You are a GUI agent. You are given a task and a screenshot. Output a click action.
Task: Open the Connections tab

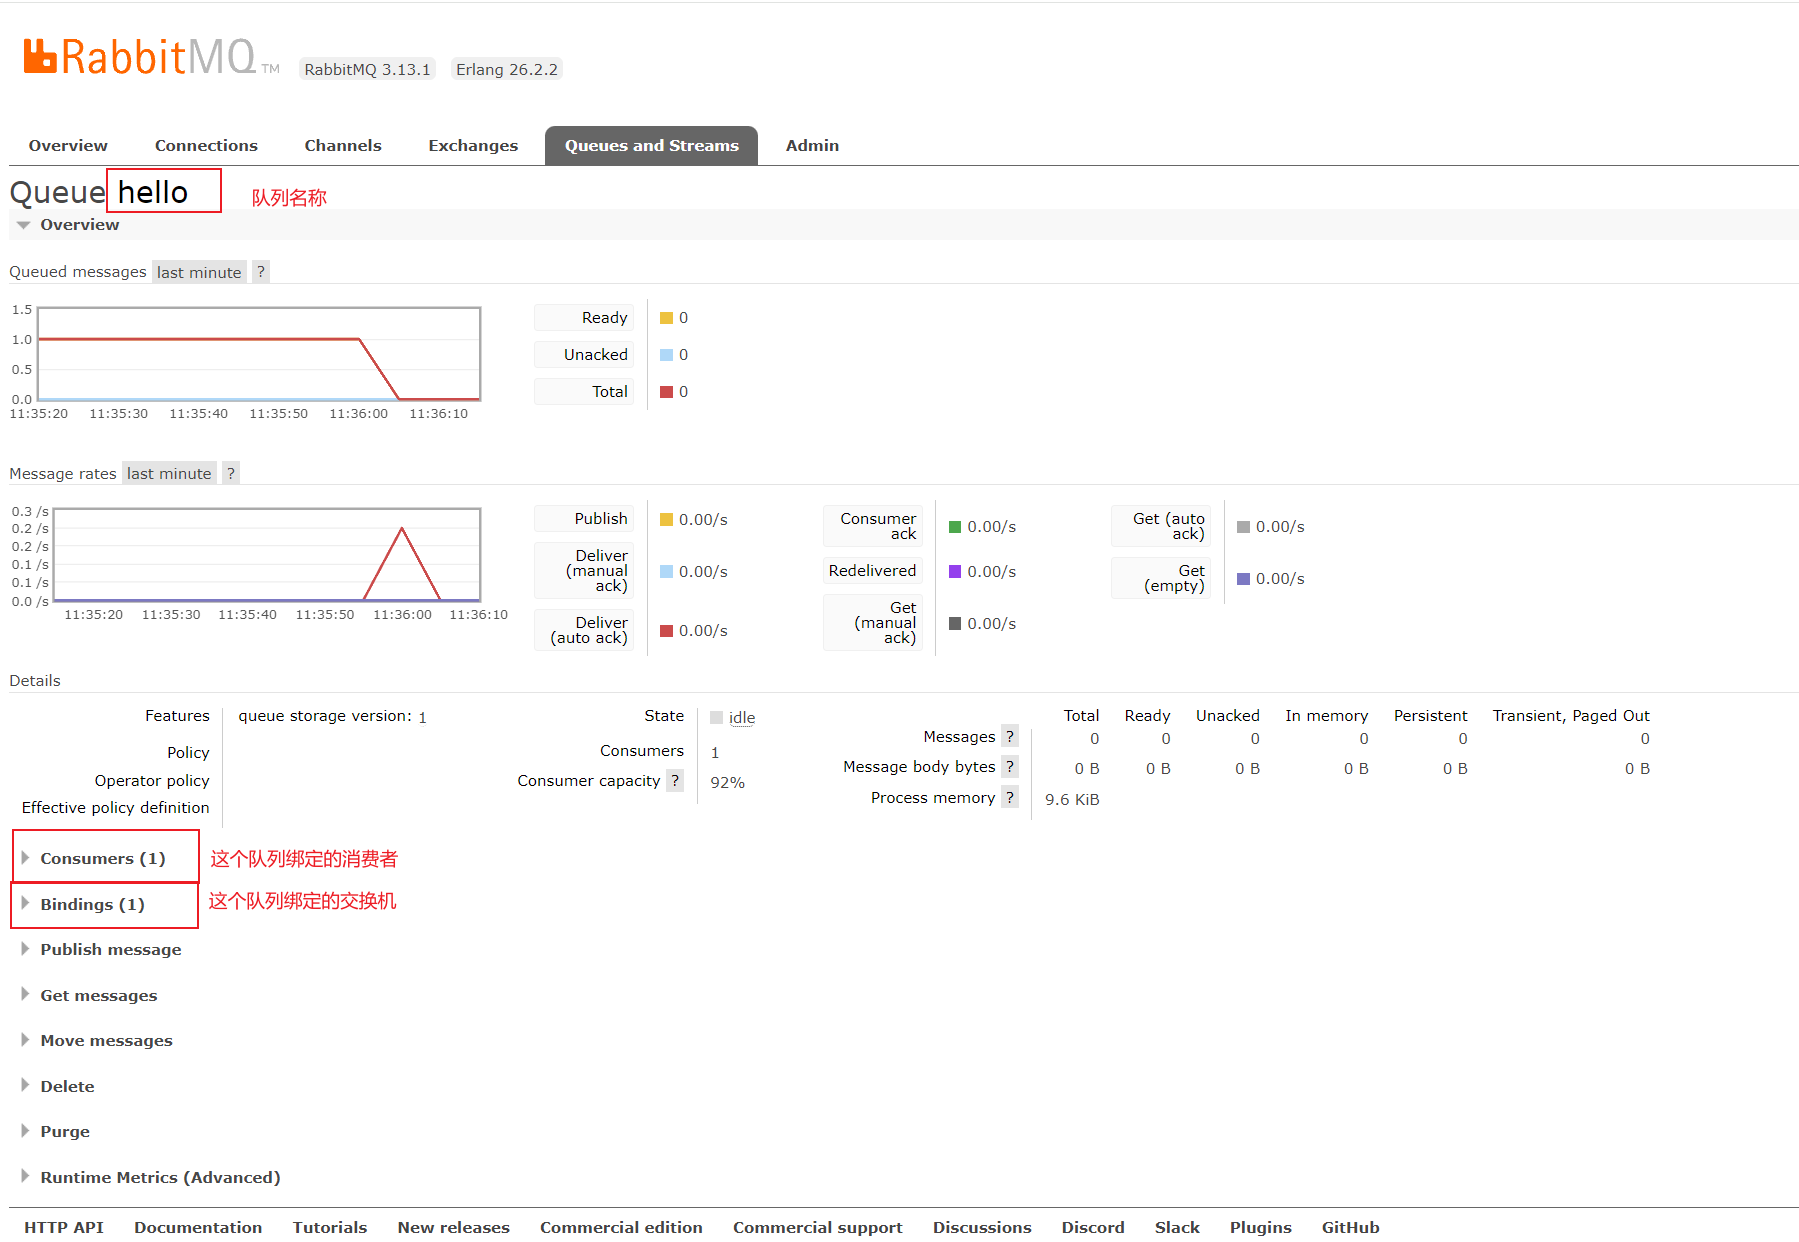tap(206, 146)
